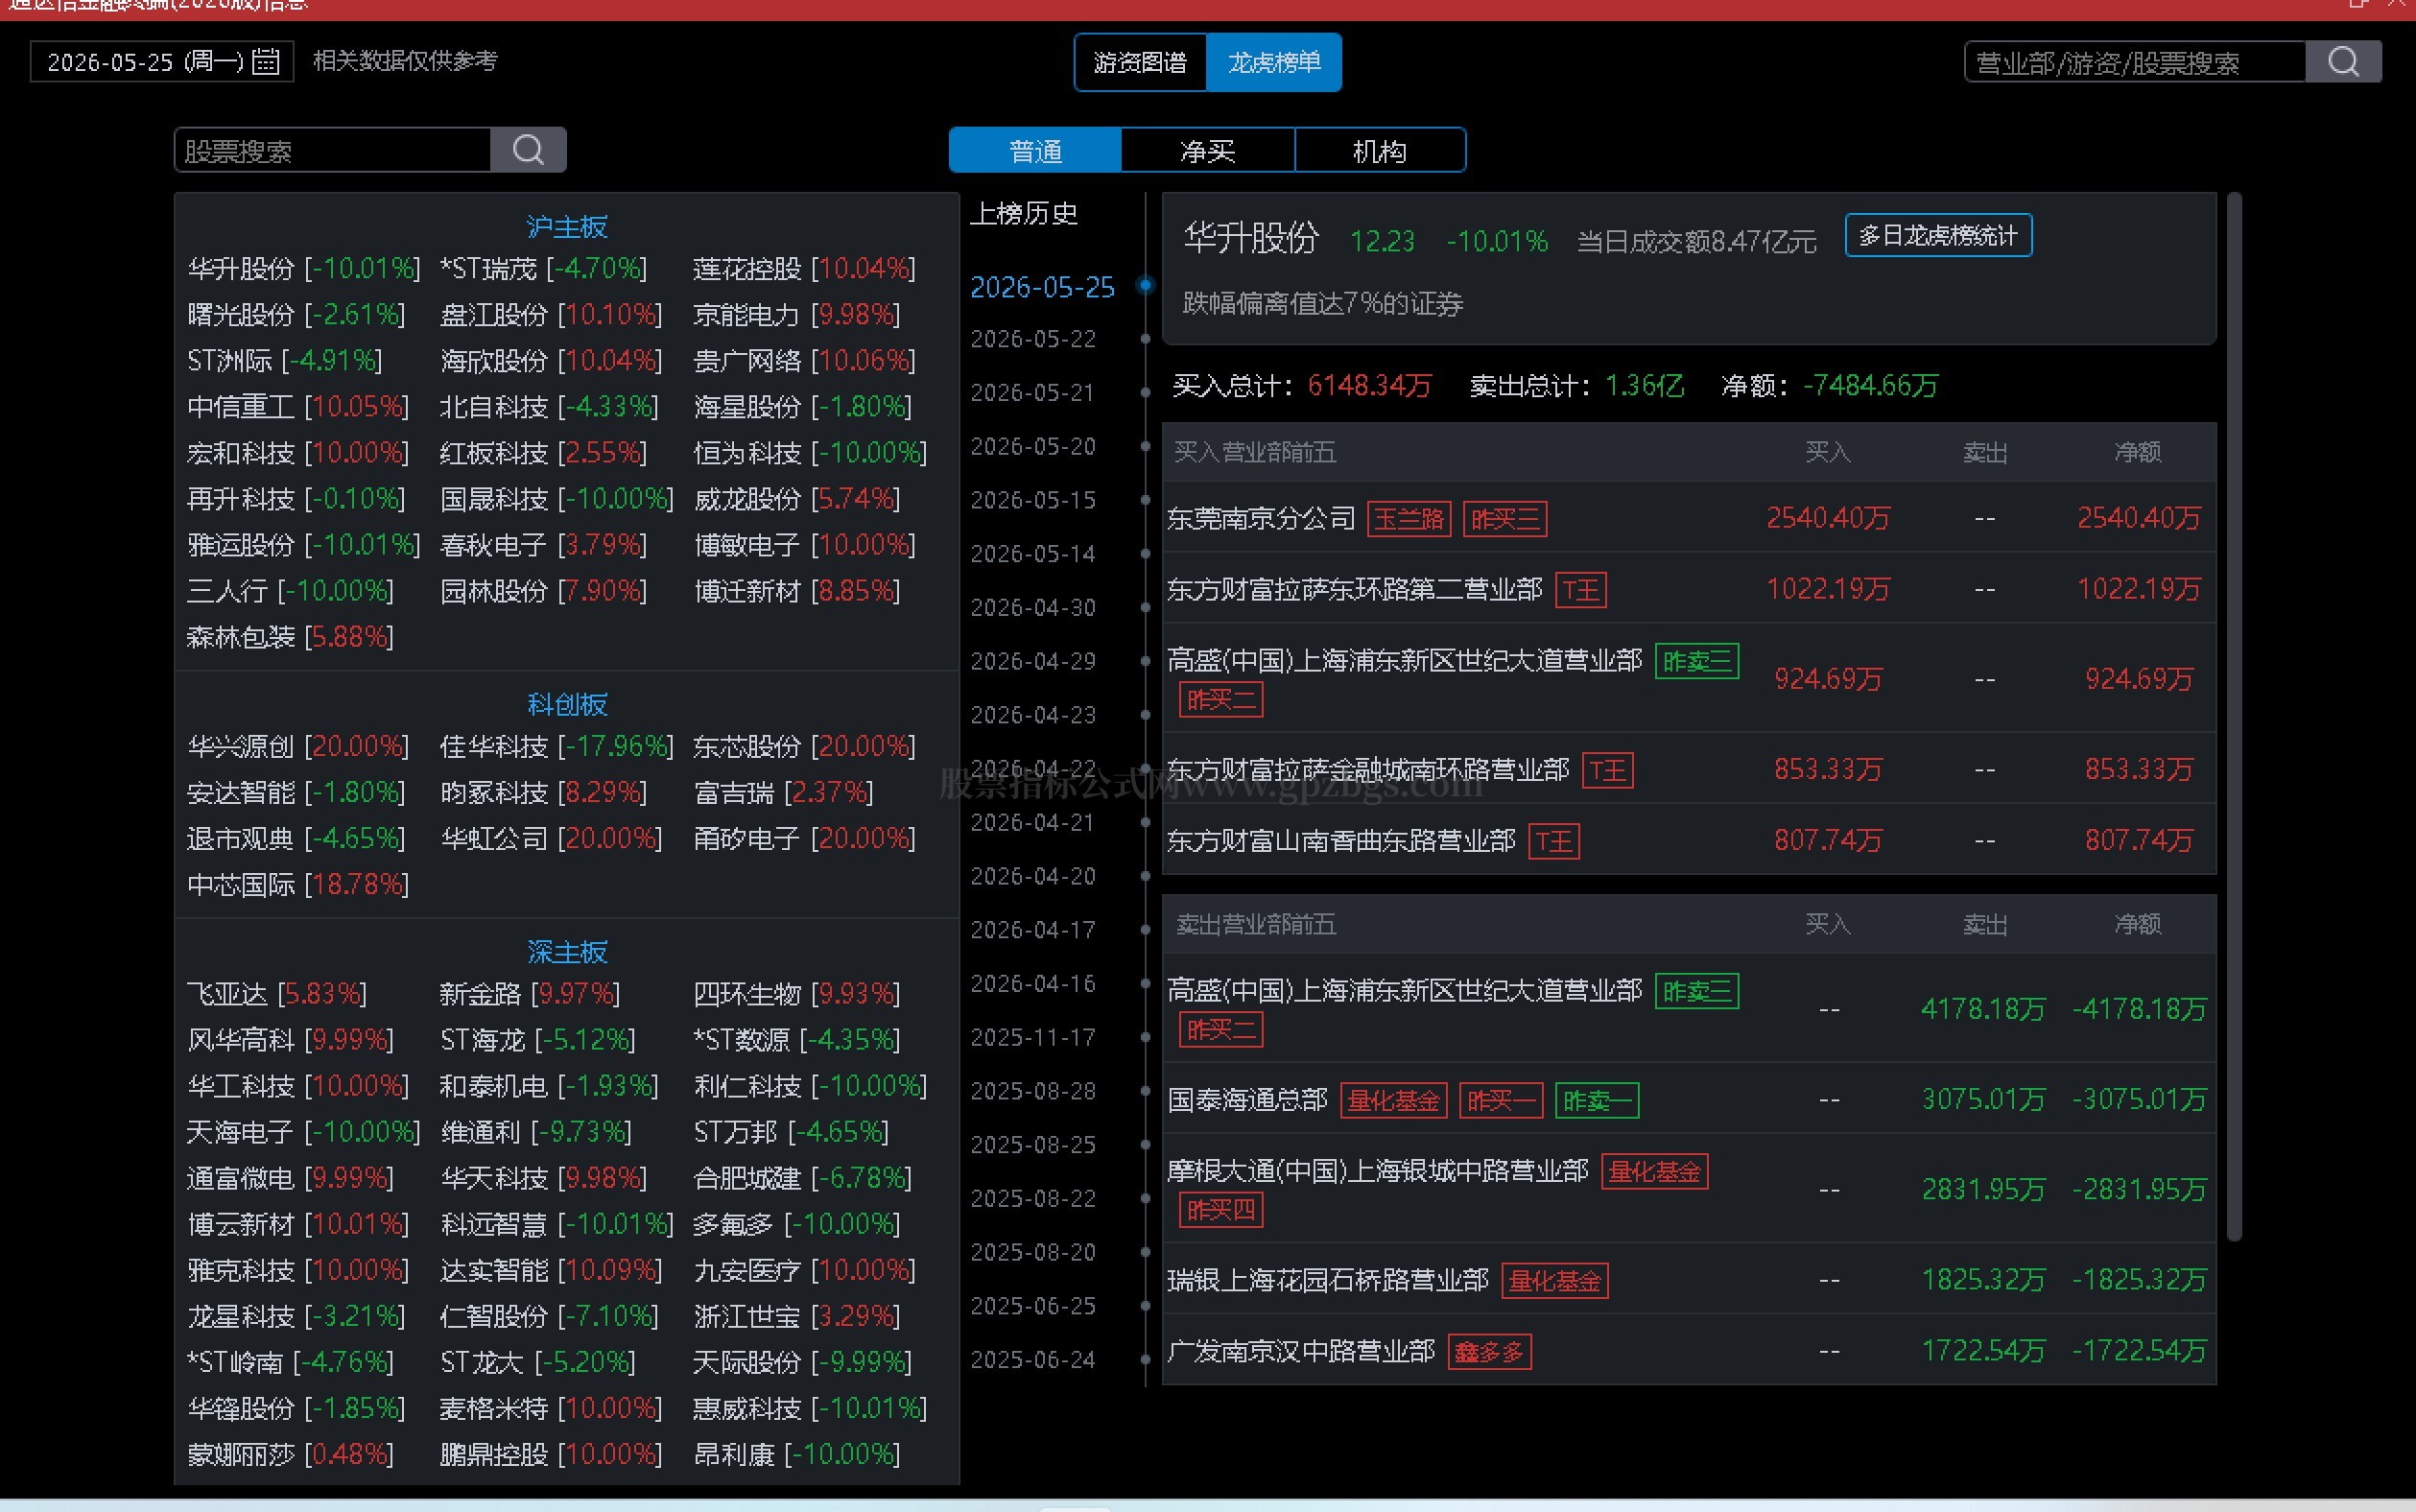
Task: Click 昨买三 tag beside 东莞南京分公司
Action: tap(1505, 519)
